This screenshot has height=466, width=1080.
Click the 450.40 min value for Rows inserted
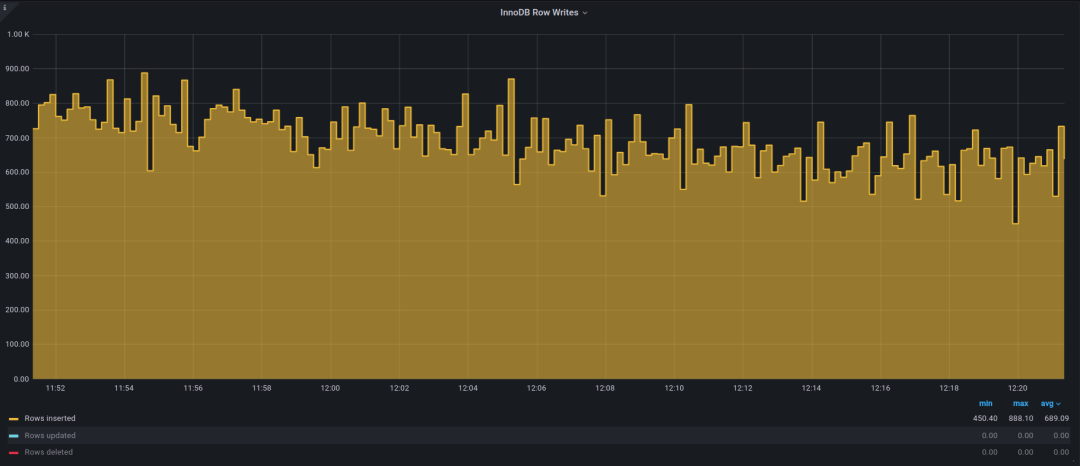click(986, 418)
